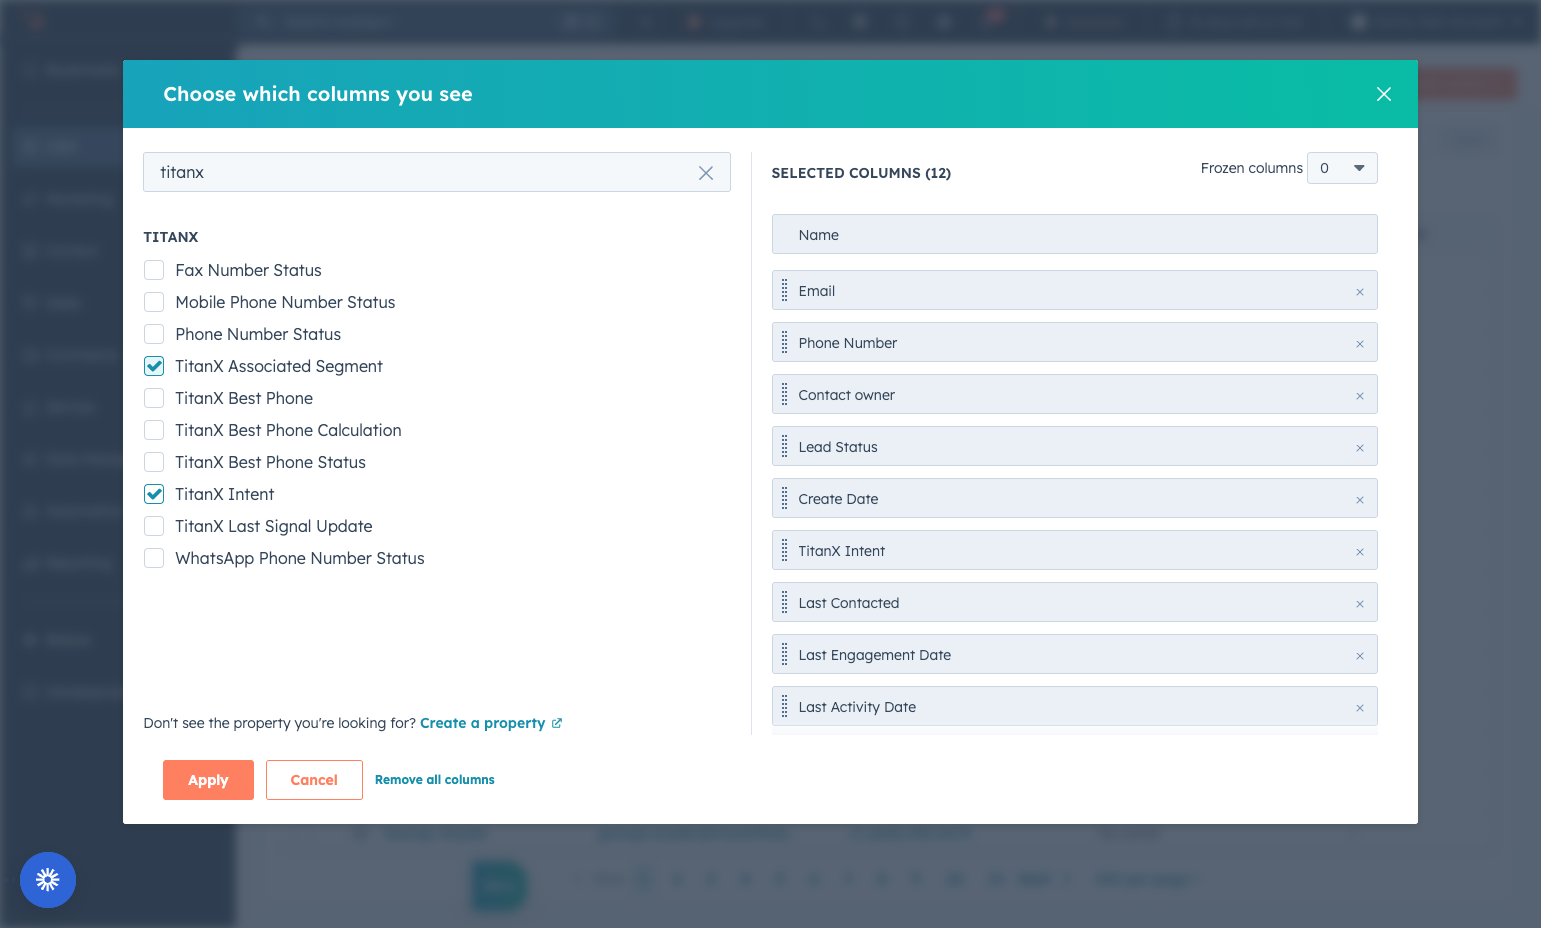Close the column chooser dialog

[1384, 94]
